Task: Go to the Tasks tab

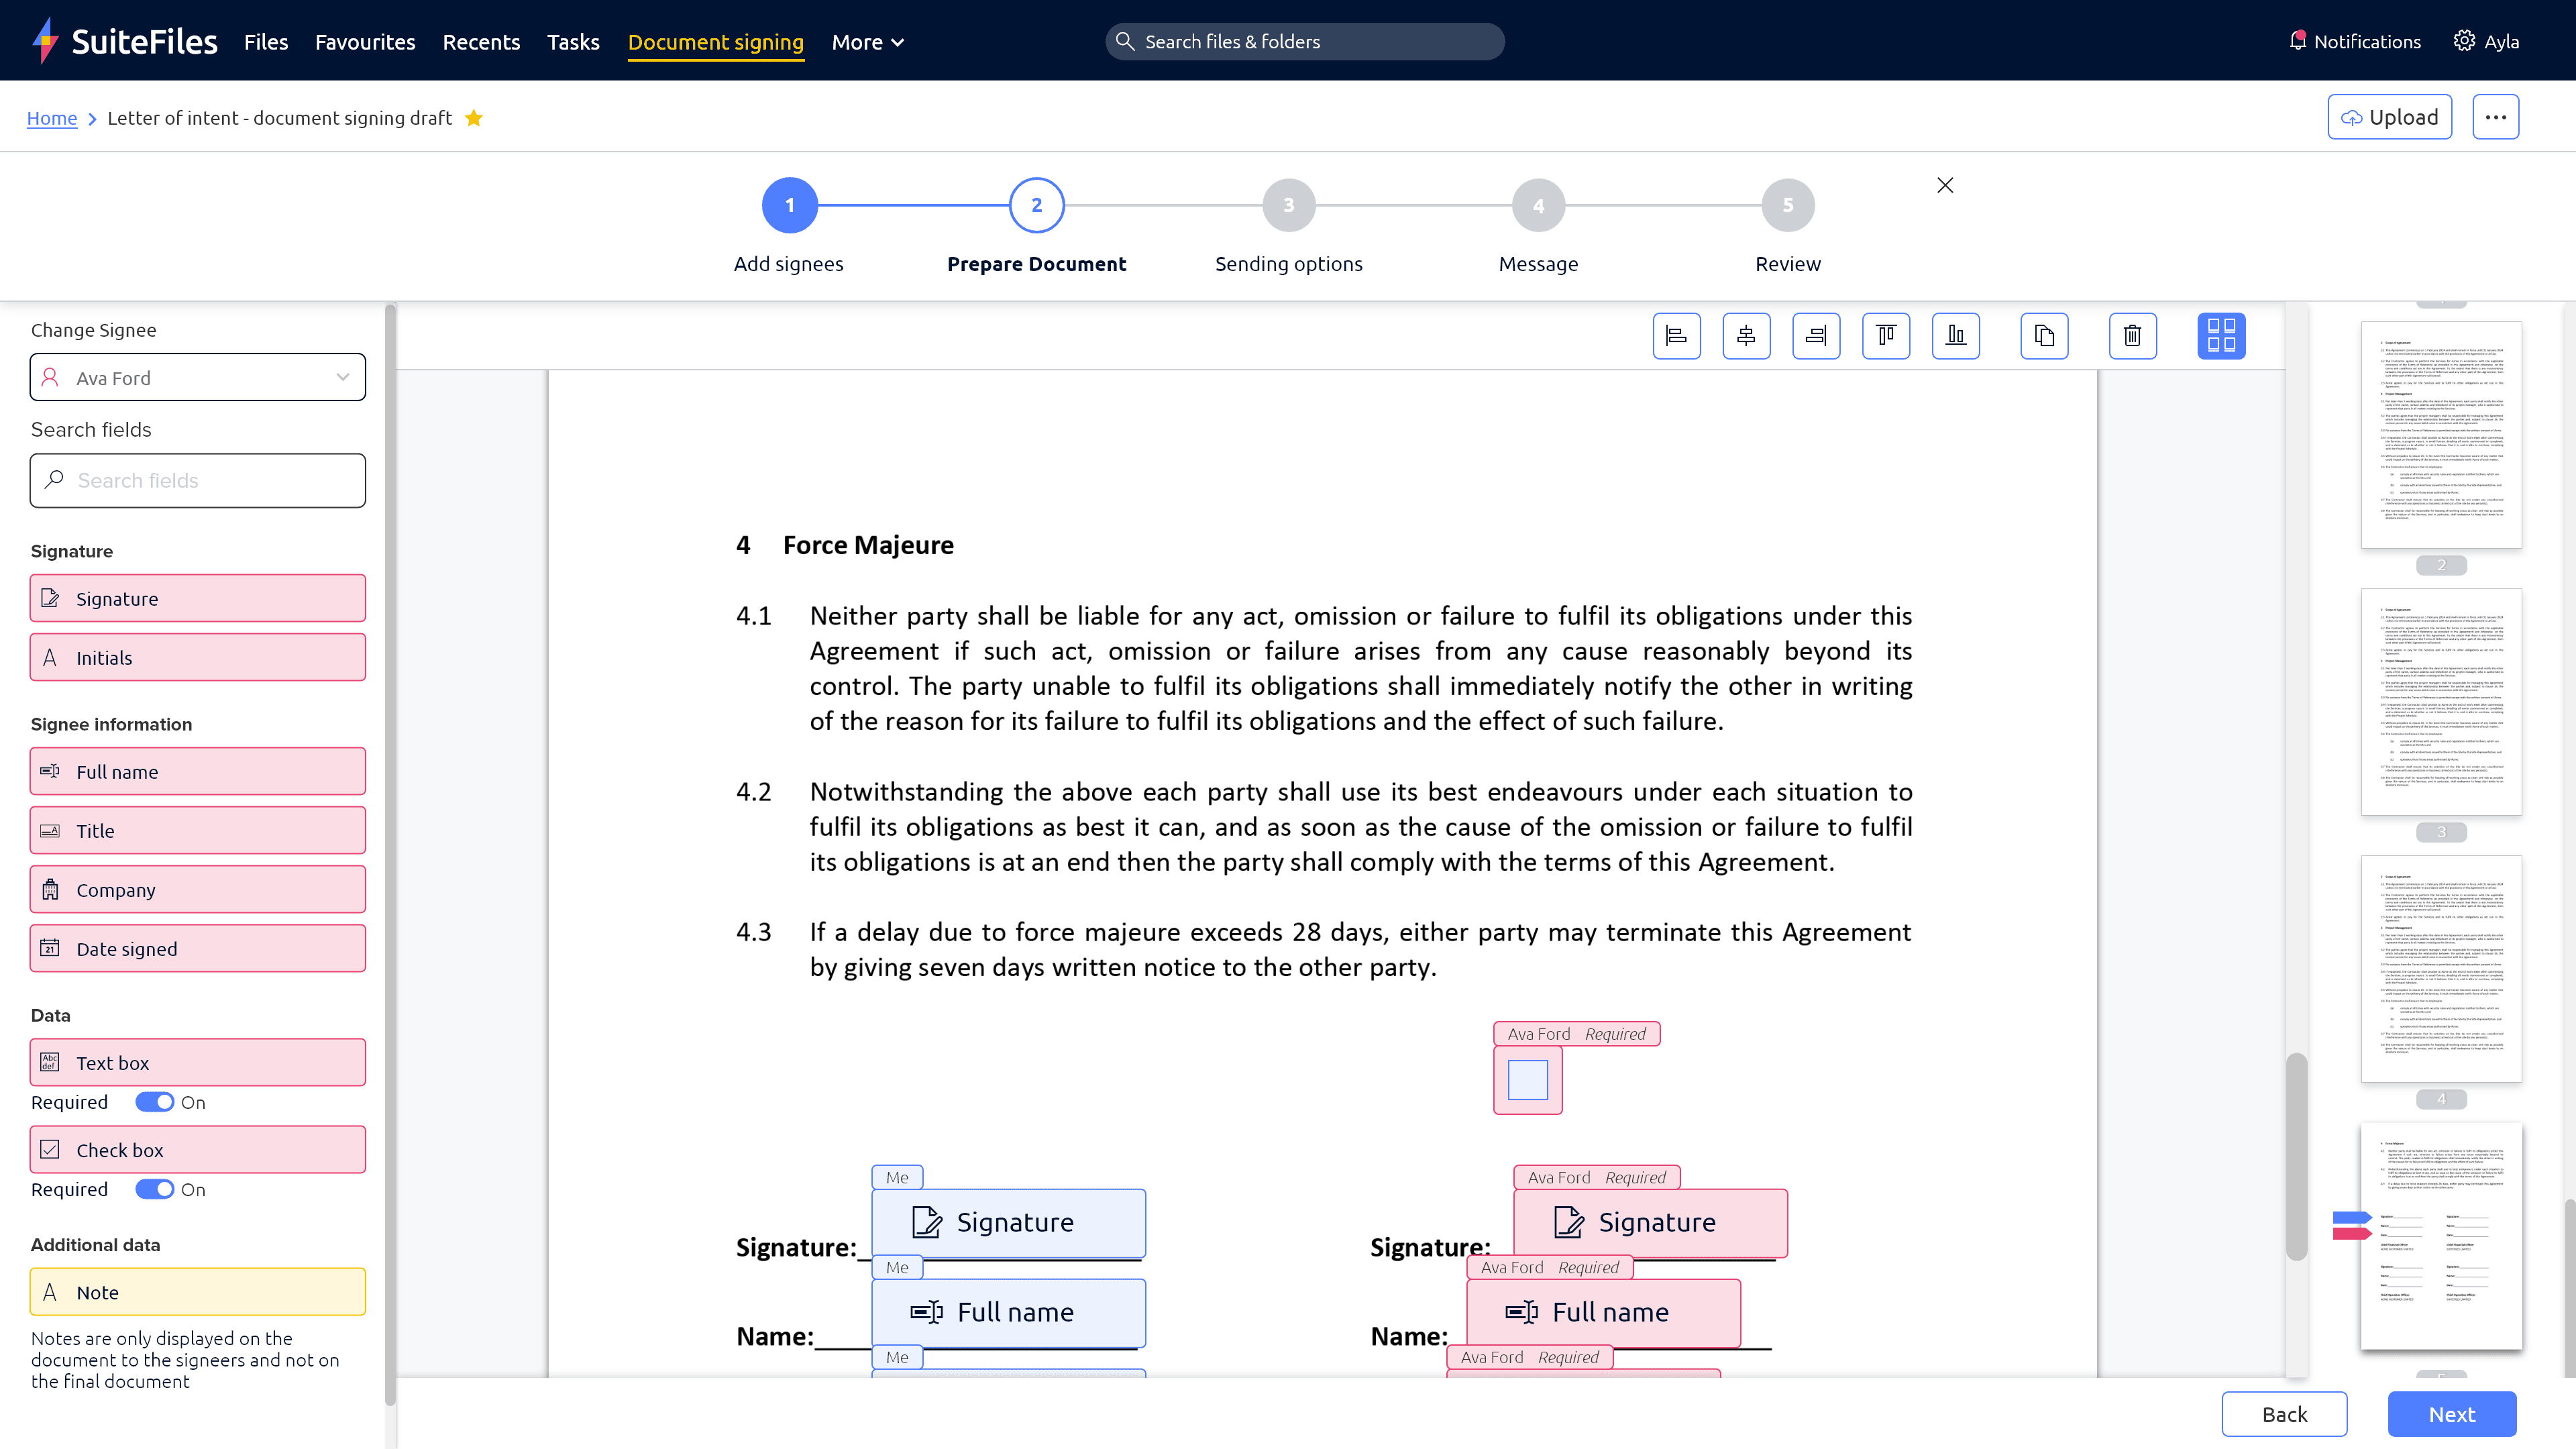Action: [573, 42]
